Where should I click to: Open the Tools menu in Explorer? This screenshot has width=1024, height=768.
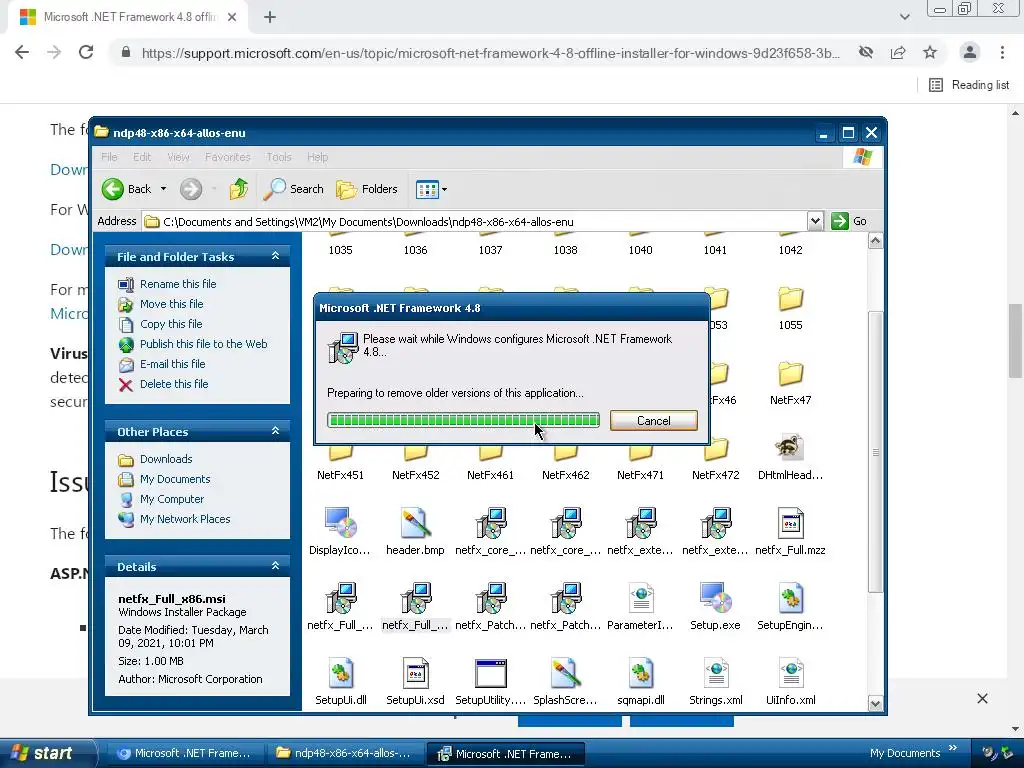tap(279, 157)
